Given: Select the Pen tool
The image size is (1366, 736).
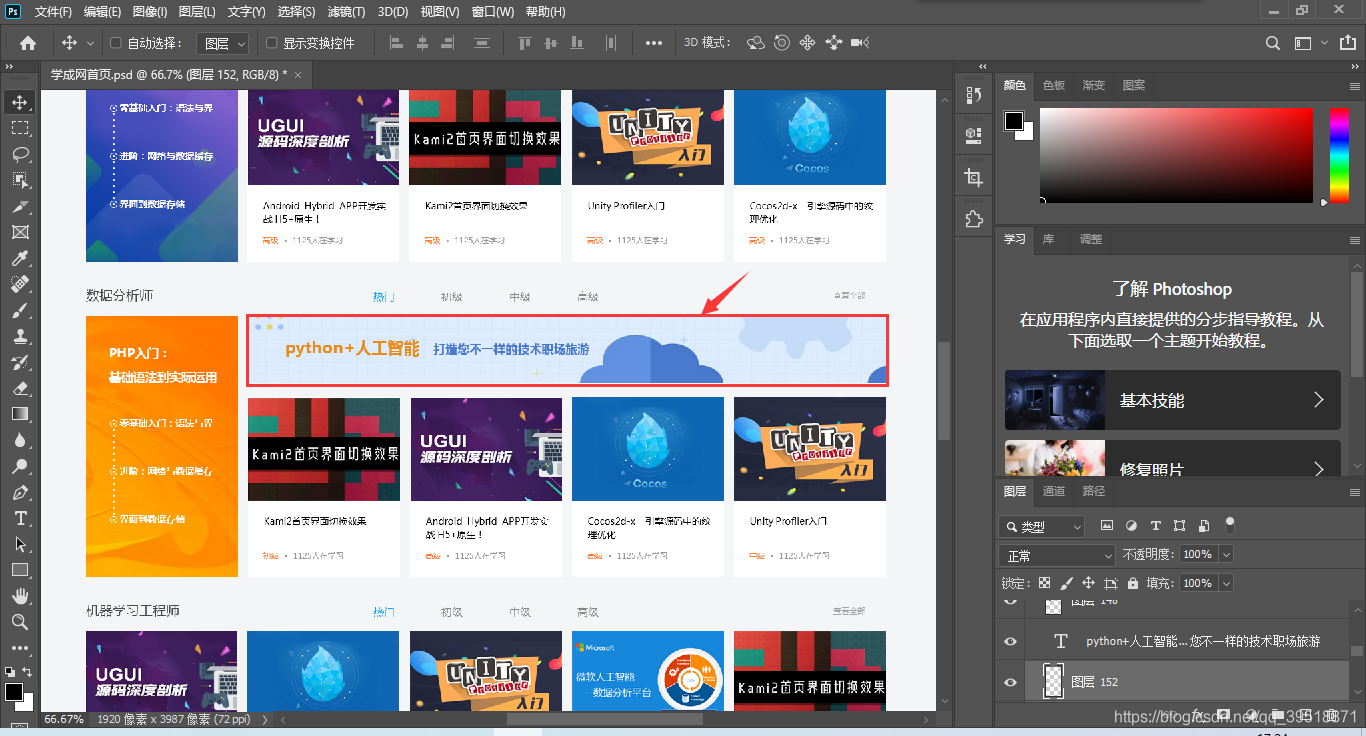Looking at the screenshot, I should pyautogui.click(x=20, y=492).
